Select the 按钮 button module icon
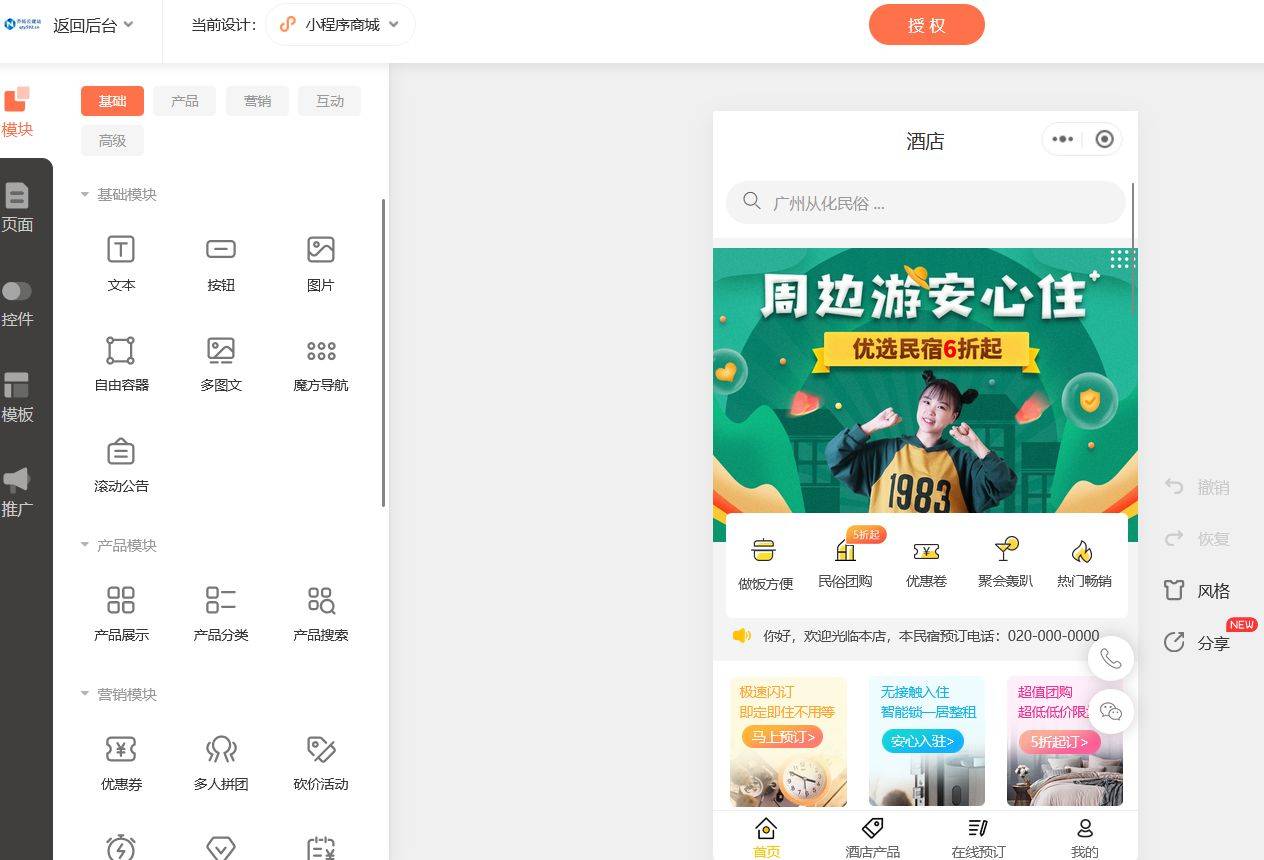This screenshot has width=1264, height=860. click(220, 250)
